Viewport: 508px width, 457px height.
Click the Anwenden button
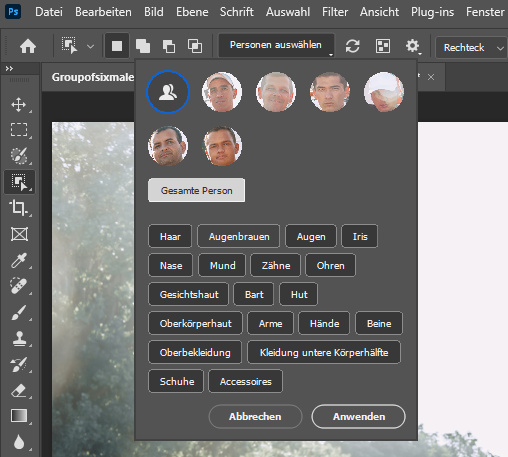click(358, 416)
